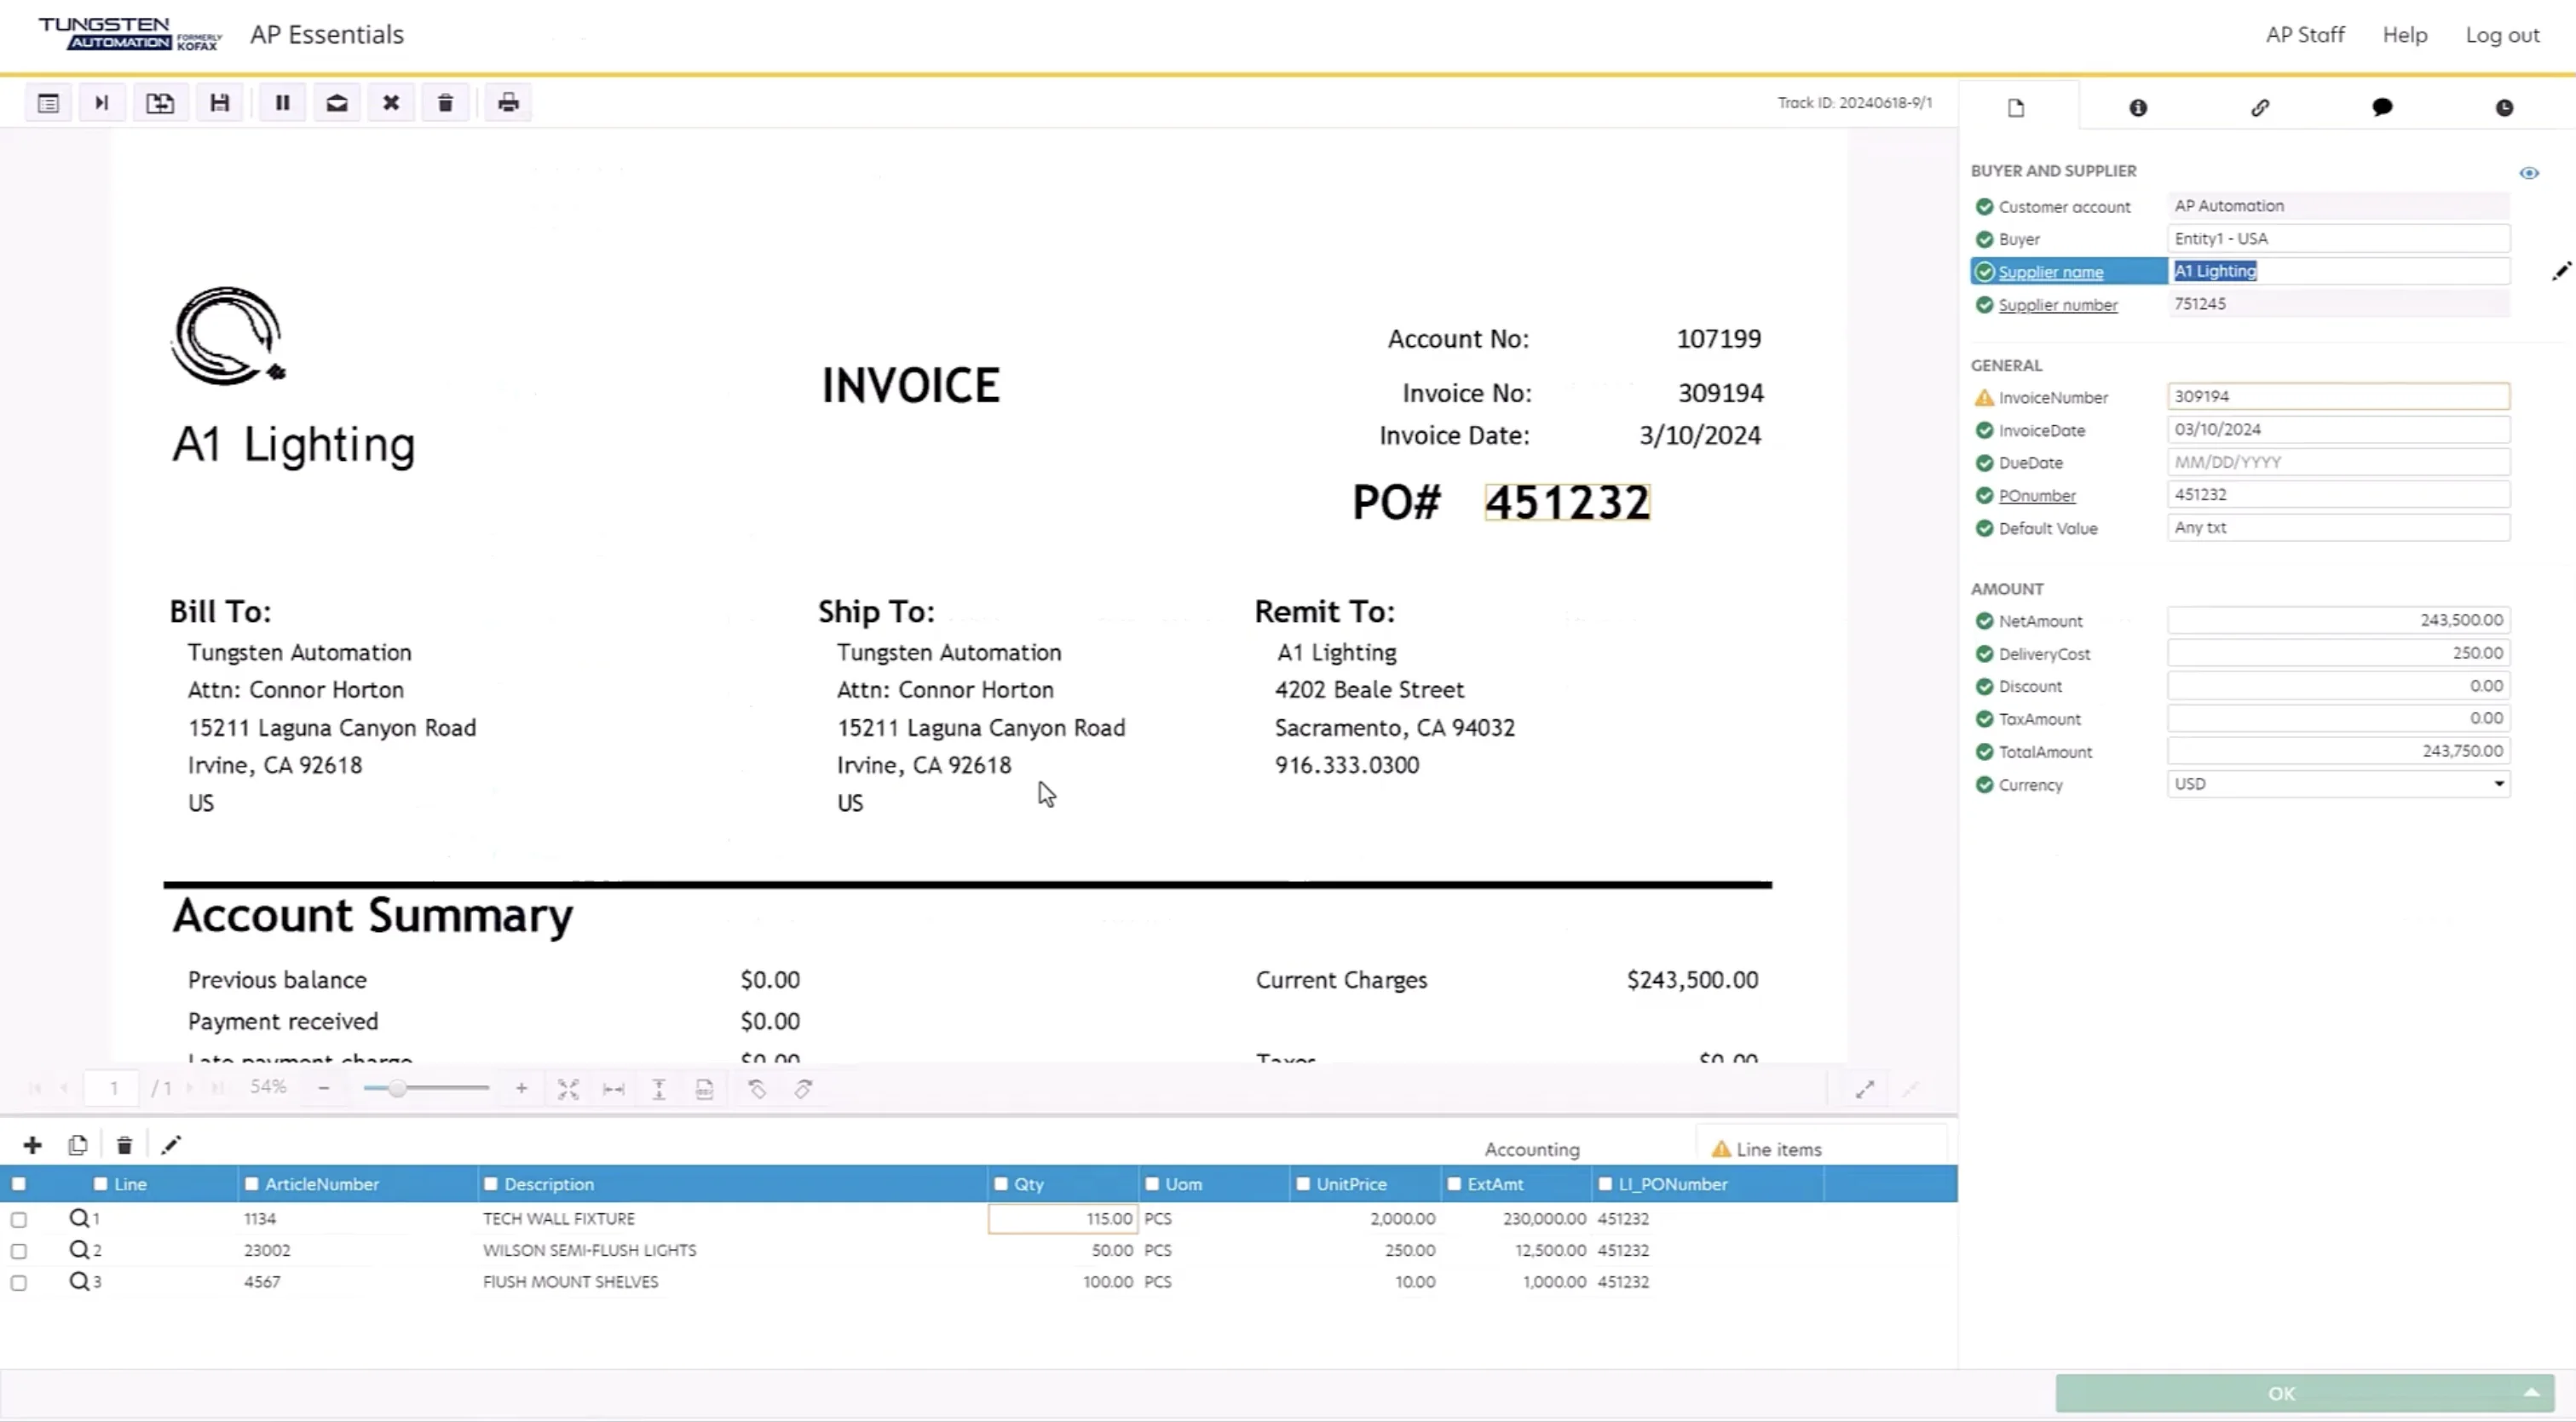Screen dimensions: 2576x1422
Task: Click the zoom slider handle
Action: 398,1088
